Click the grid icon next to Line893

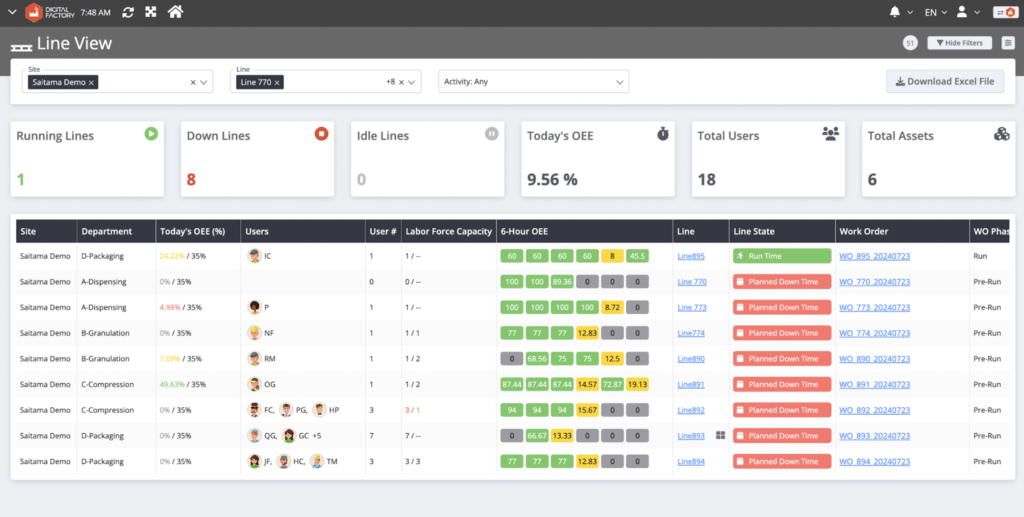pos(720,436)
